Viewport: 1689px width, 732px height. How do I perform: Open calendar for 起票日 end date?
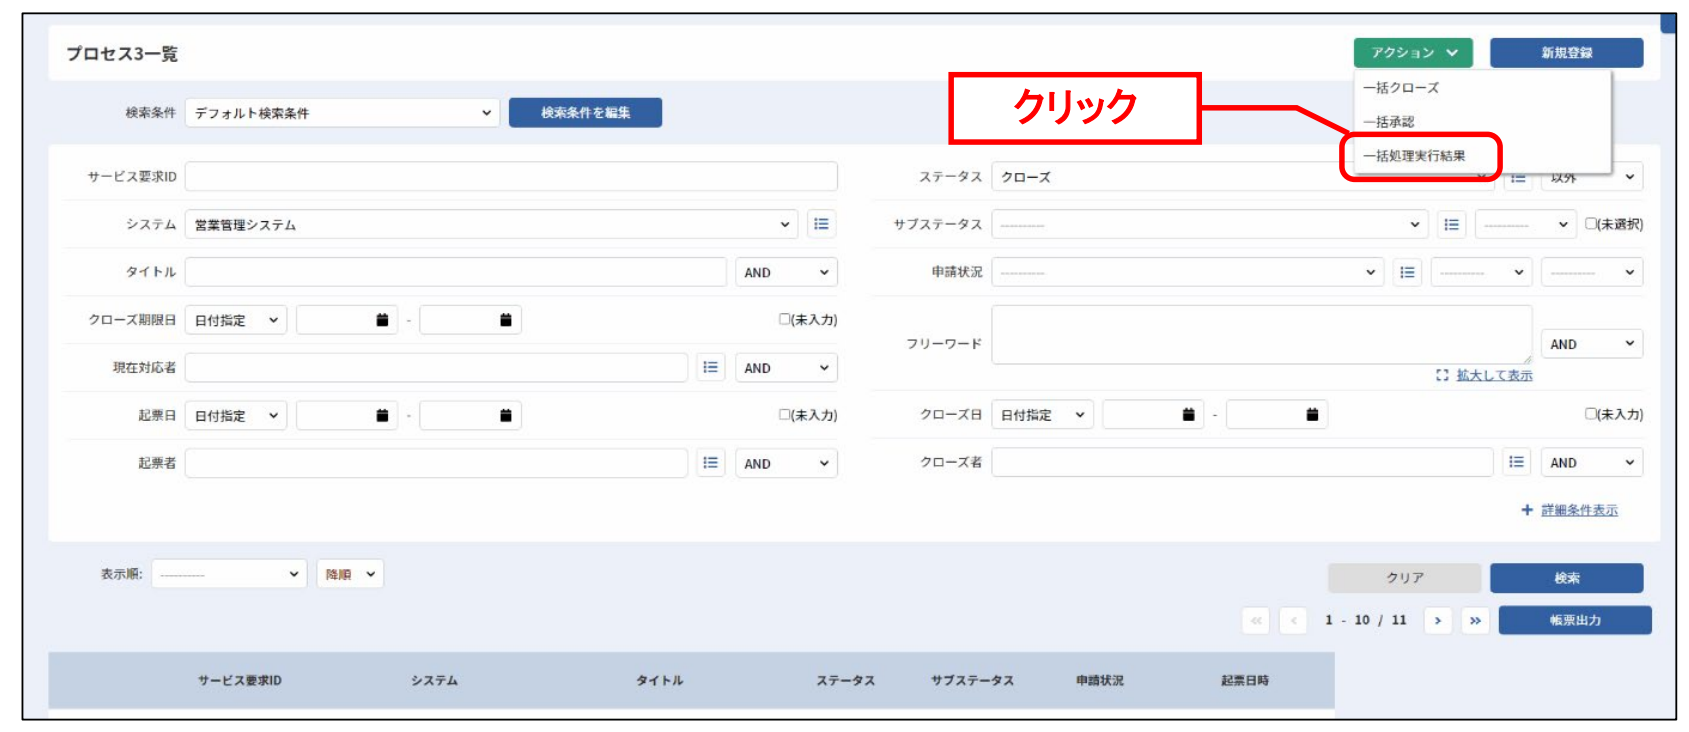click(506, 415)
